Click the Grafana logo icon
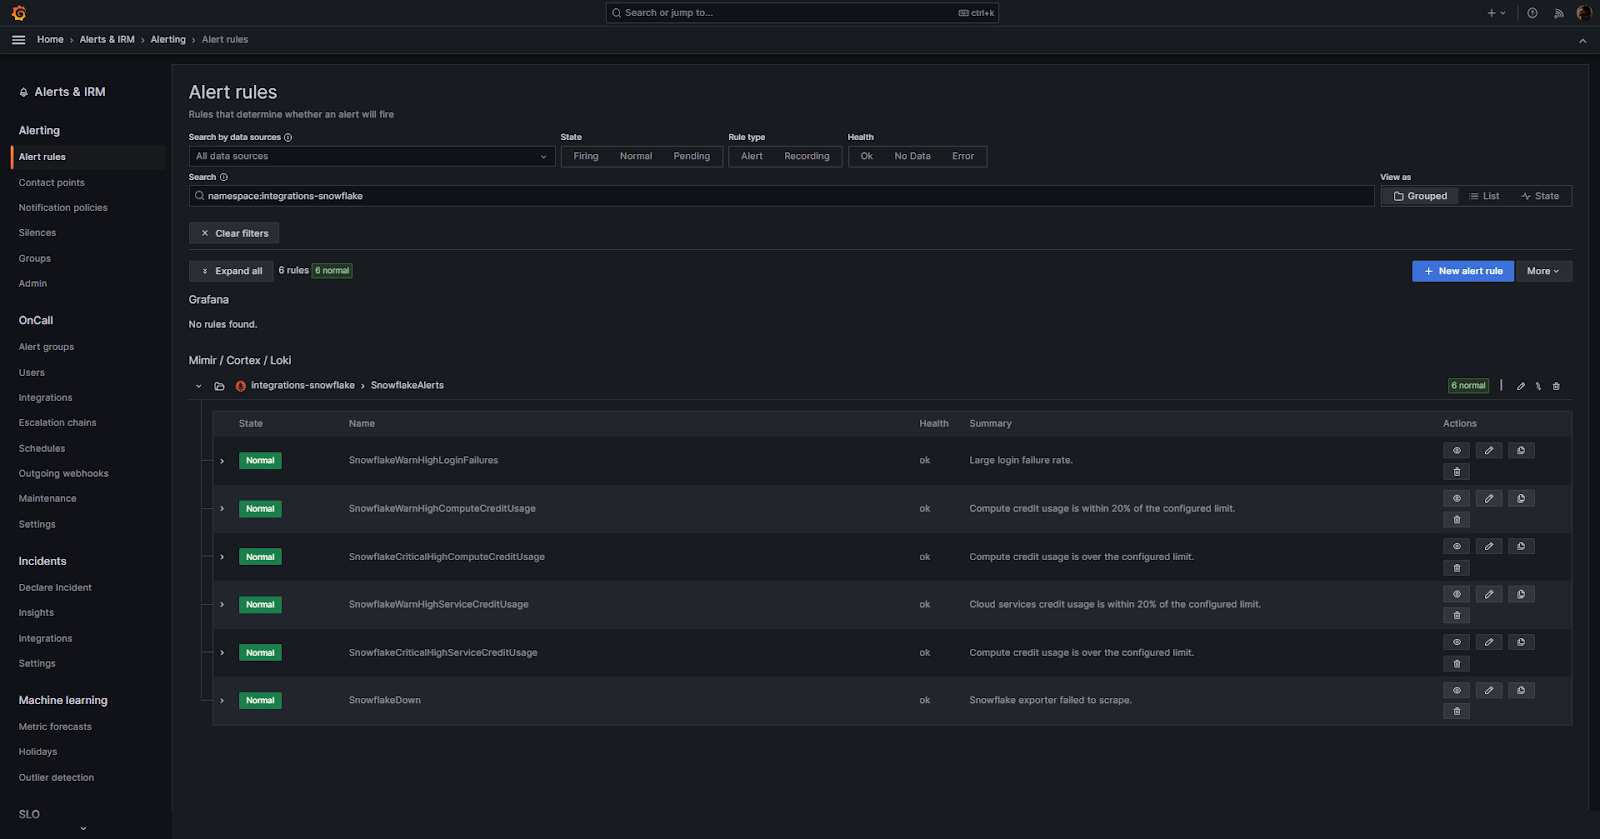 [x=18, y=13]
